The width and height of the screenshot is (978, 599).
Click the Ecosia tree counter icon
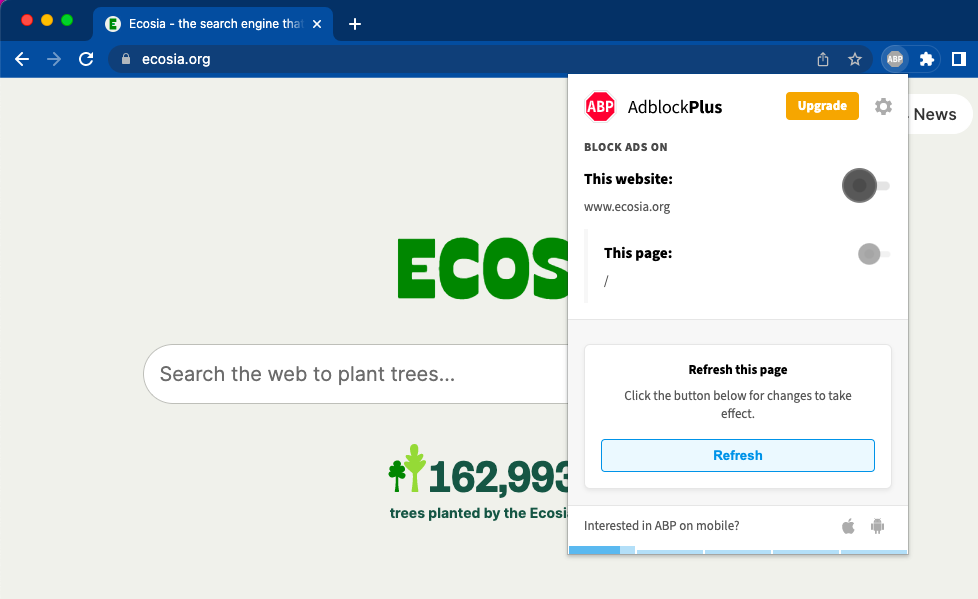coord(407,468)
